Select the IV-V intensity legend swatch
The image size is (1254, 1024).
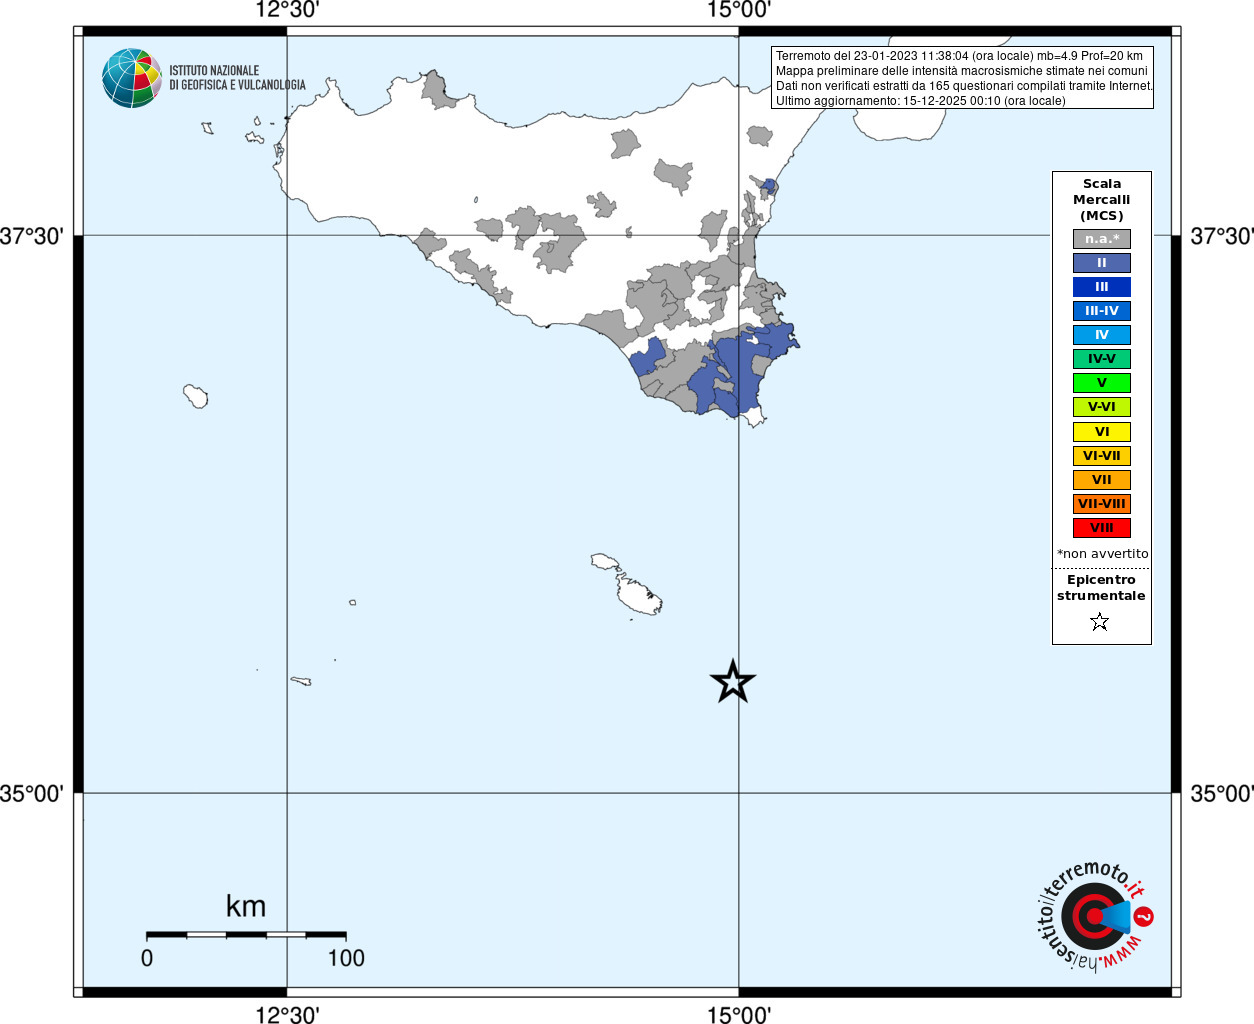point(1102,359)
